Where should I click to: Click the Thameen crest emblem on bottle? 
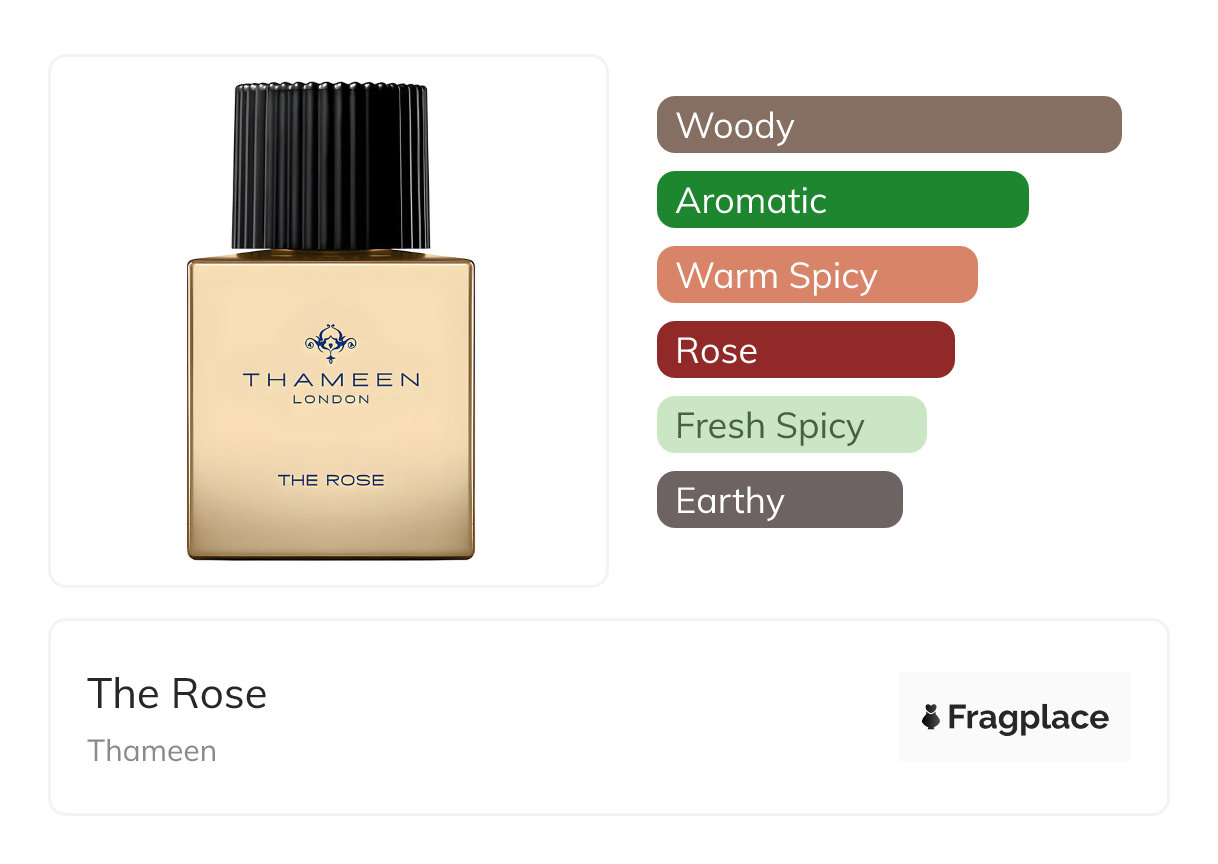331,343
